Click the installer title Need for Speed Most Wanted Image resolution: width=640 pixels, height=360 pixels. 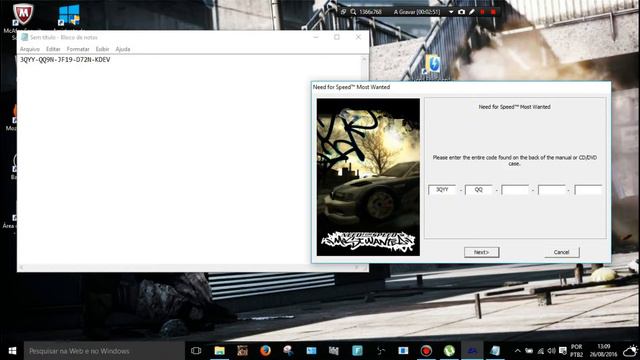351,87
